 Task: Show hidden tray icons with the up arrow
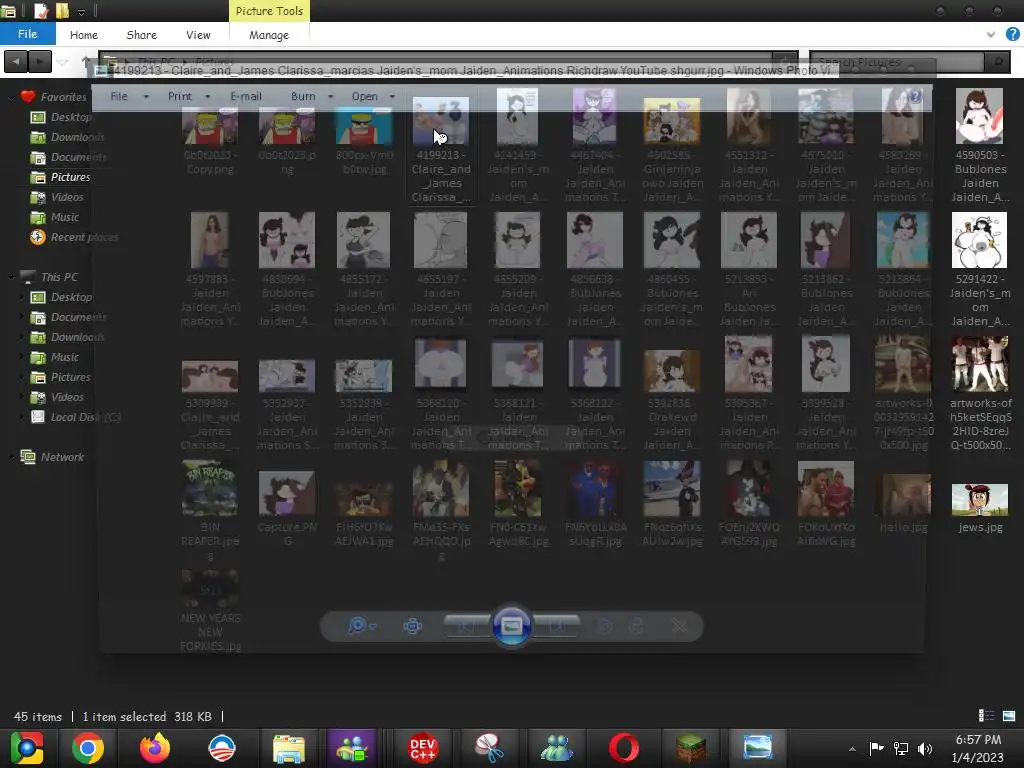click(x=852, y=748)
